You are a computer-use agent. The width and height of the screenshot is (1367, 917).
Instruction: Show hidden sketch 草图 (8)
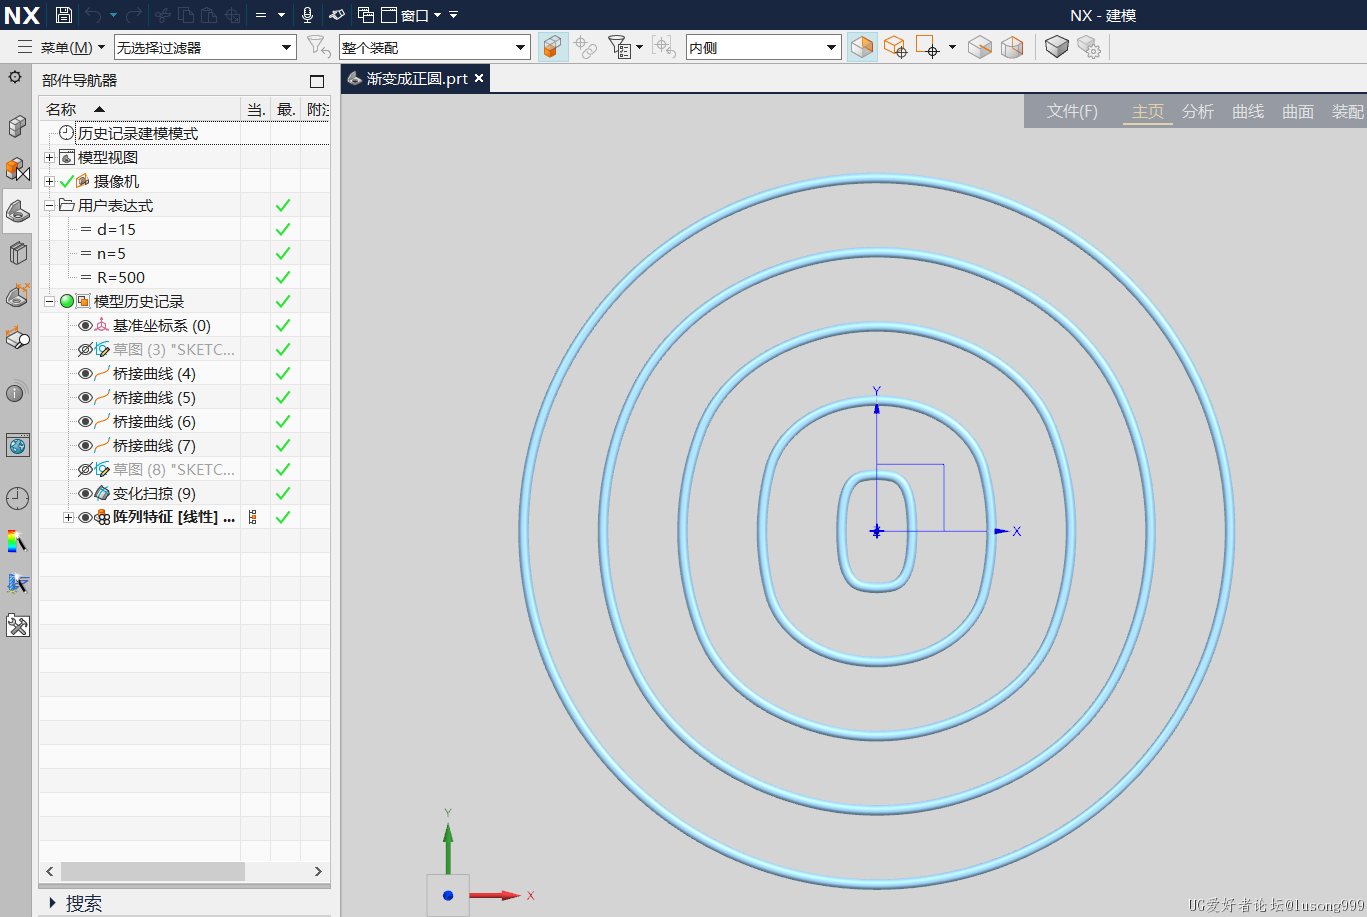[x=85, y=469]
